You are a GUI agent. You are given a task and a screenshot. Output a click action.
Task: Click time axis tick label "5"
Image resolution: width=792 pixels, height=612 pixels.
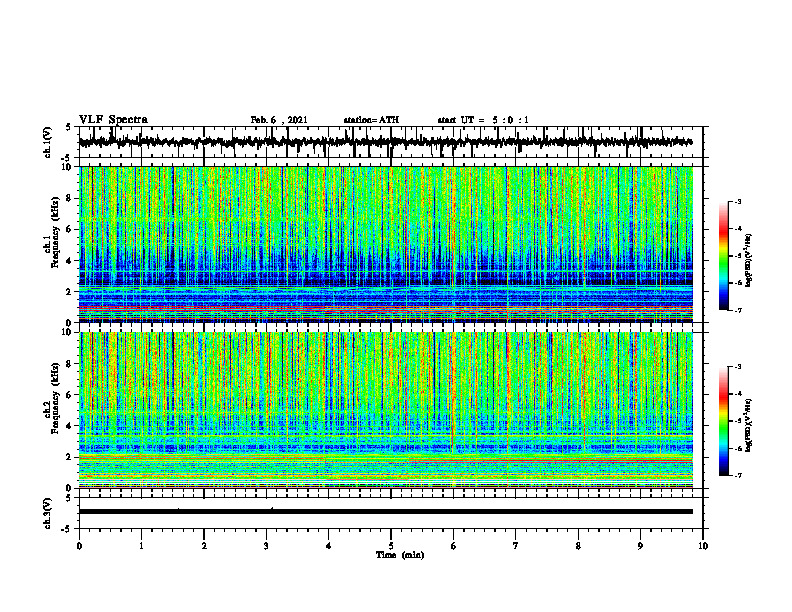[391, 546]
